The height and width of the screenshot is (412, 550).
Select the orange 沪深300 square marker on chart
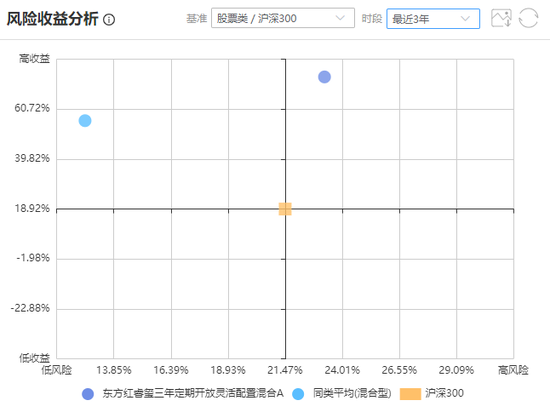(285, 209)
